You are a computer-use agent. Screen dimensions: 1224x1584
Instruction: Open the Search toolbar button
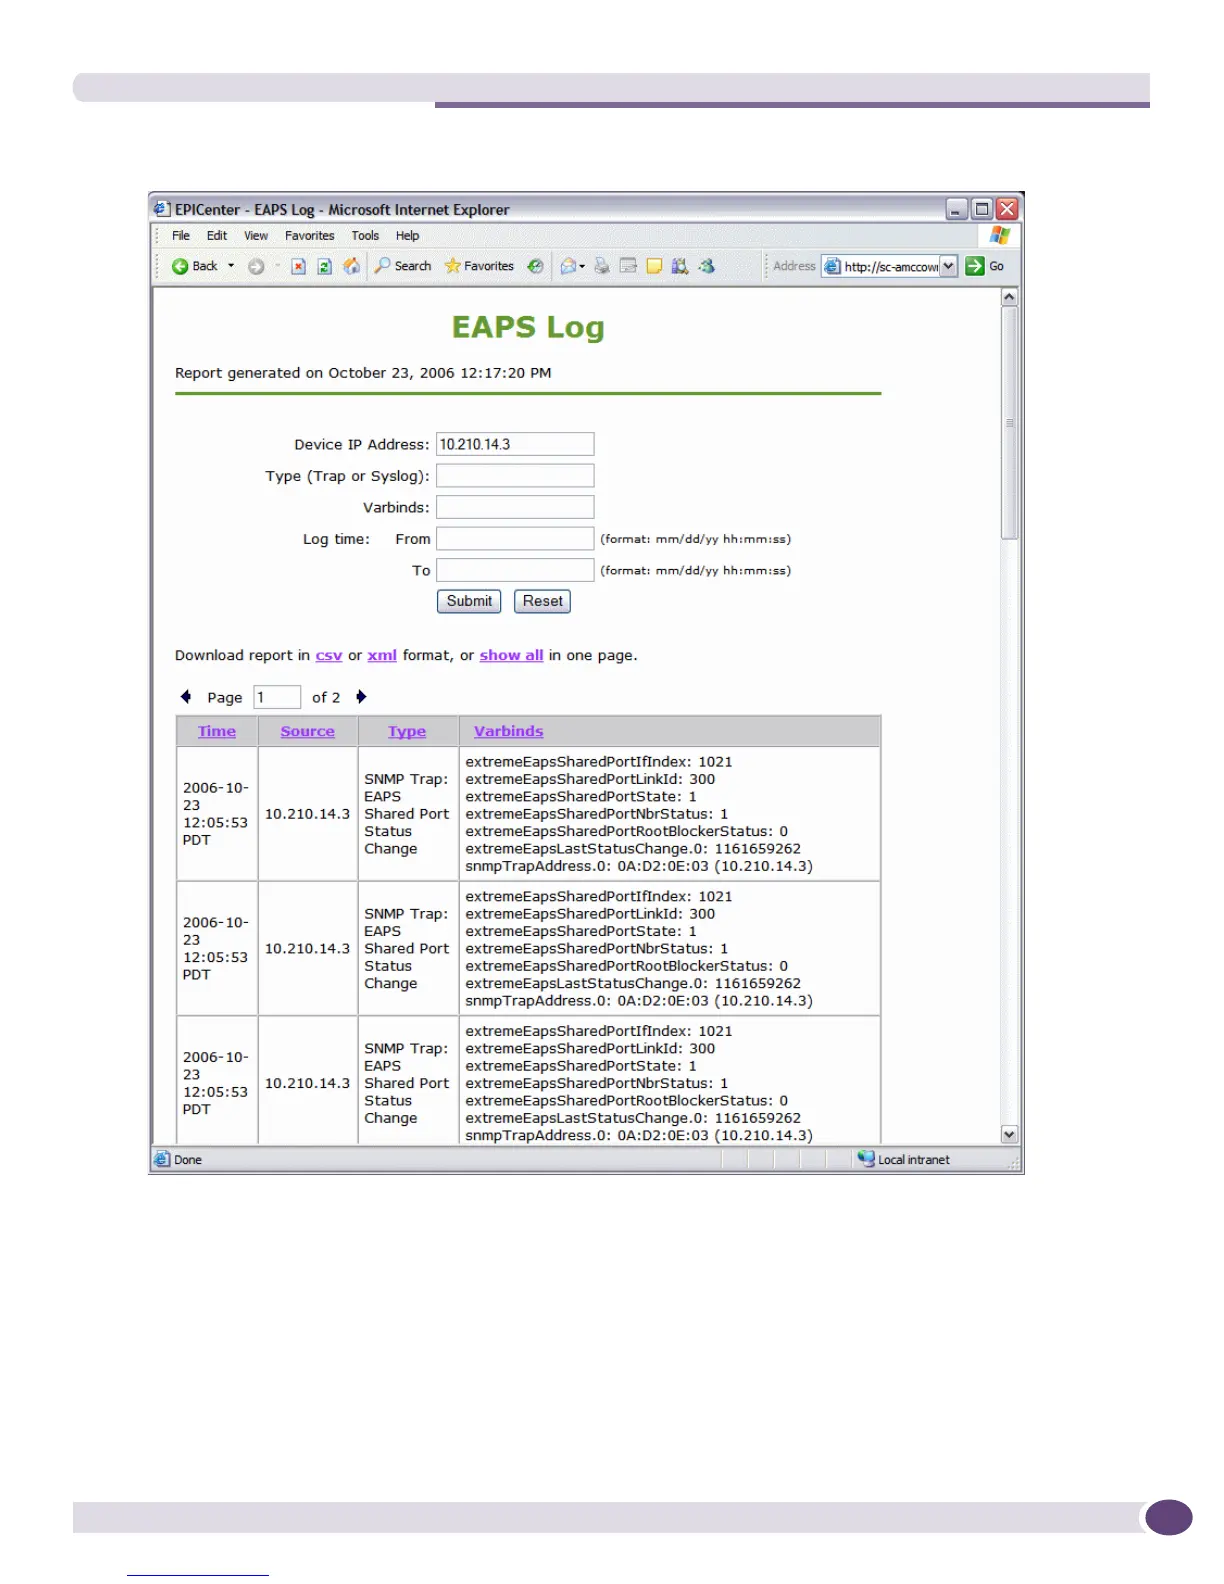pyautogui.click(x=403, y=266)
